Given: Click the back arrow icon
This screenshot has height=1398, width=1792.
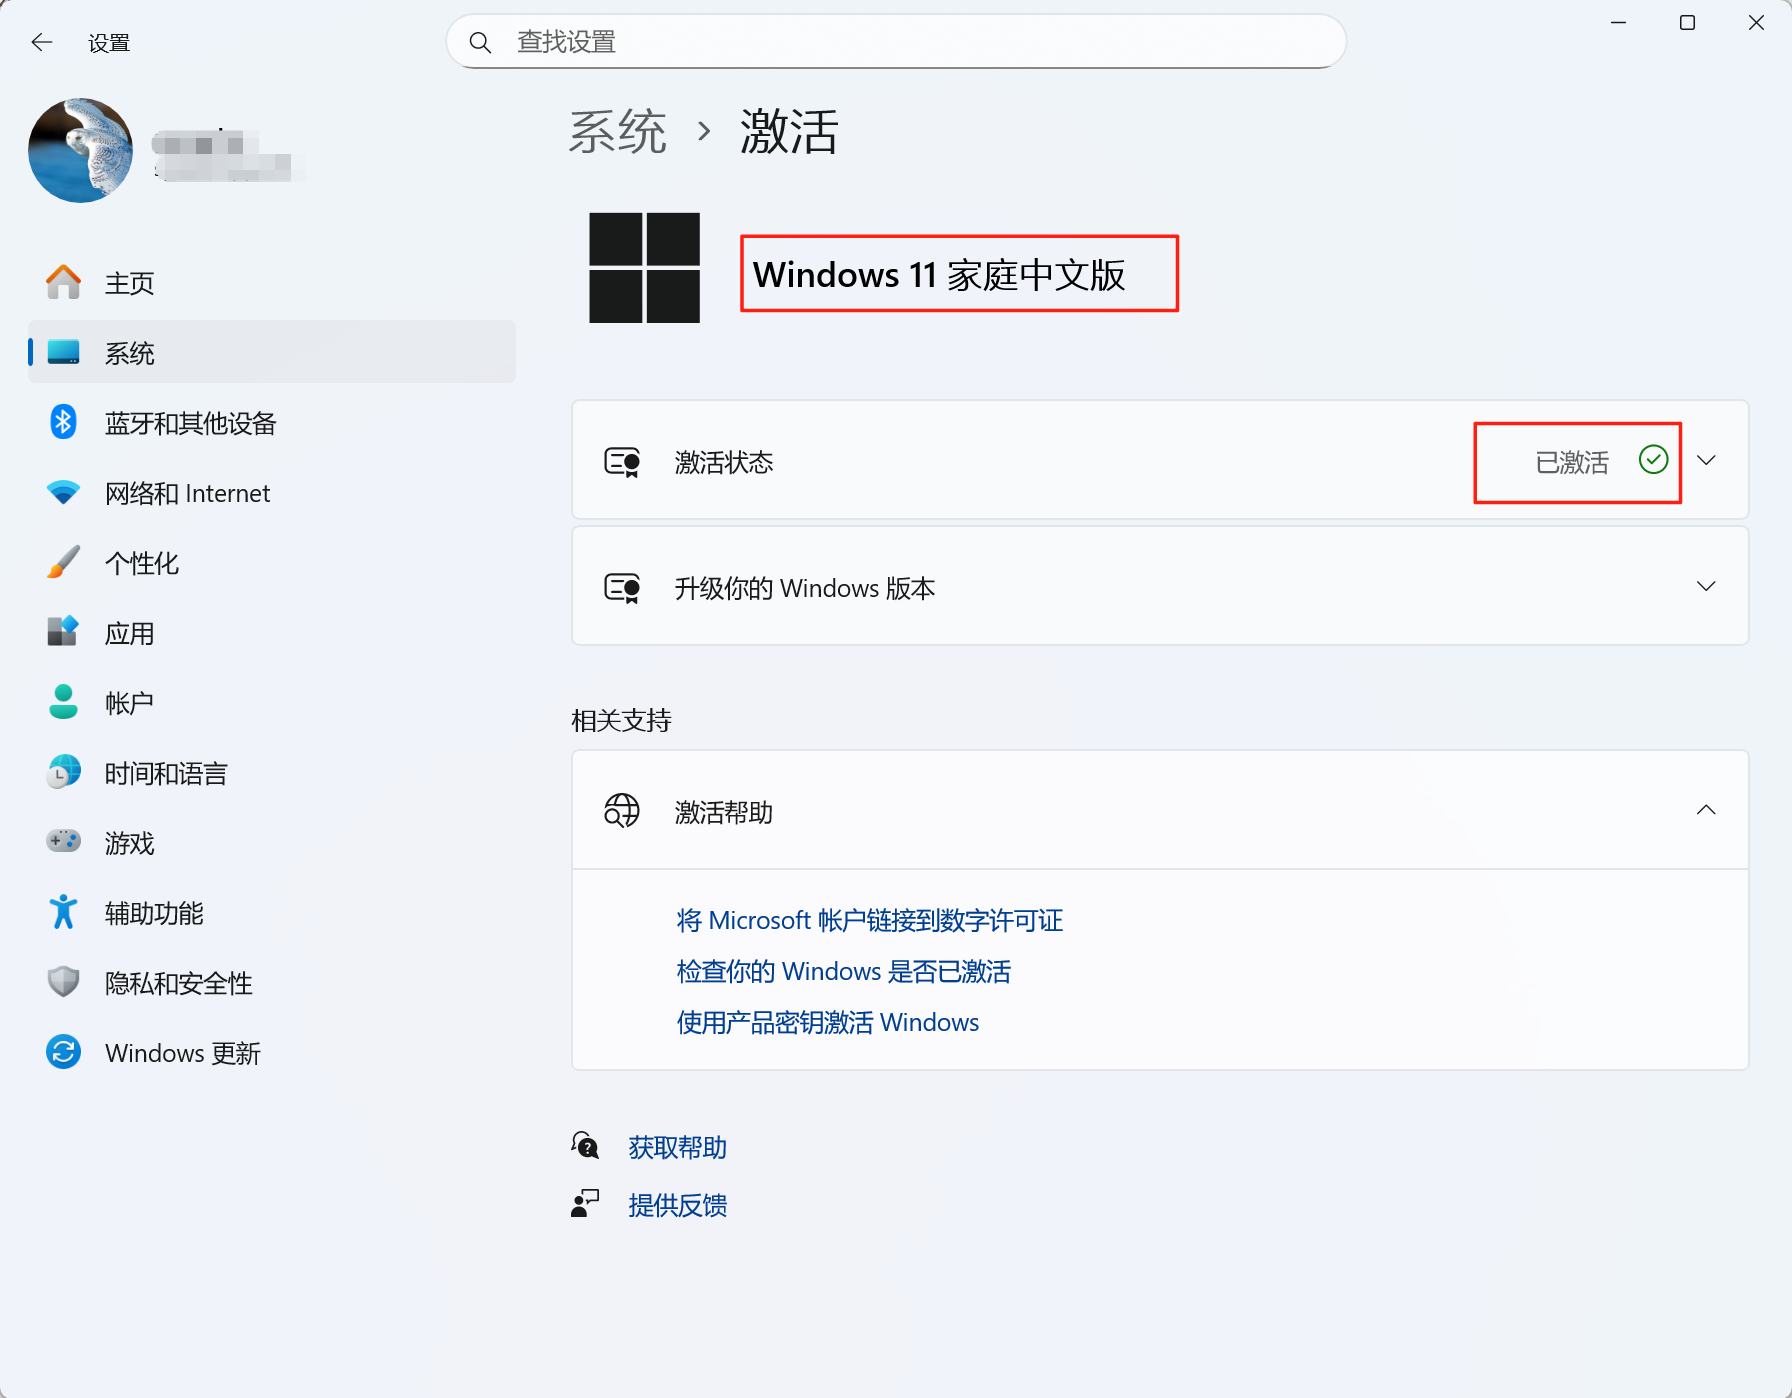Looking at the screenshot, I should 42,42.
